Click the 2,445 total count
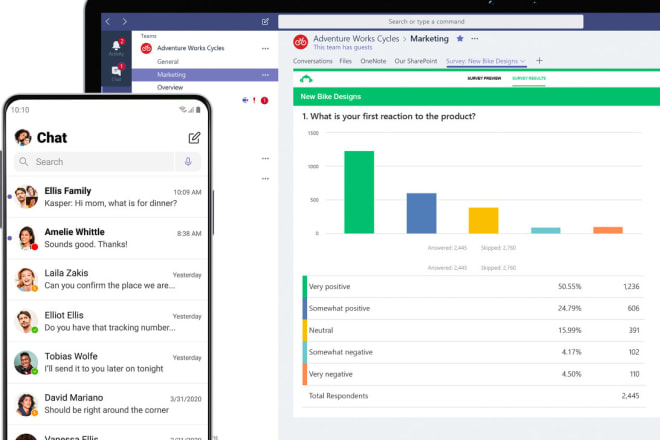This screenshot has height=440, width=660. [630, 396]
